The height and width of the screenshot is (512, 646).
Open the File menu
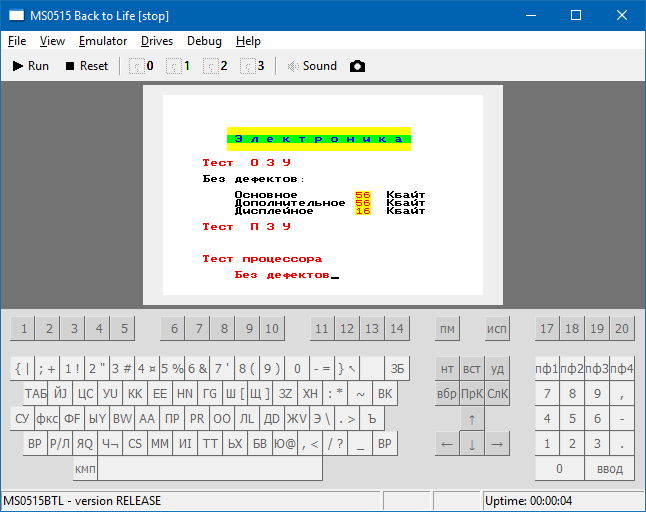(x=17, y=41)
